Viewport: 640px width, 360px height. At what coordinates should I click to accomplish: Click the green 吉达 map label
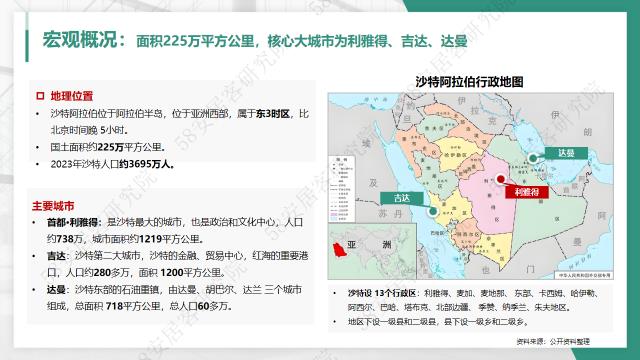(402, 198)
